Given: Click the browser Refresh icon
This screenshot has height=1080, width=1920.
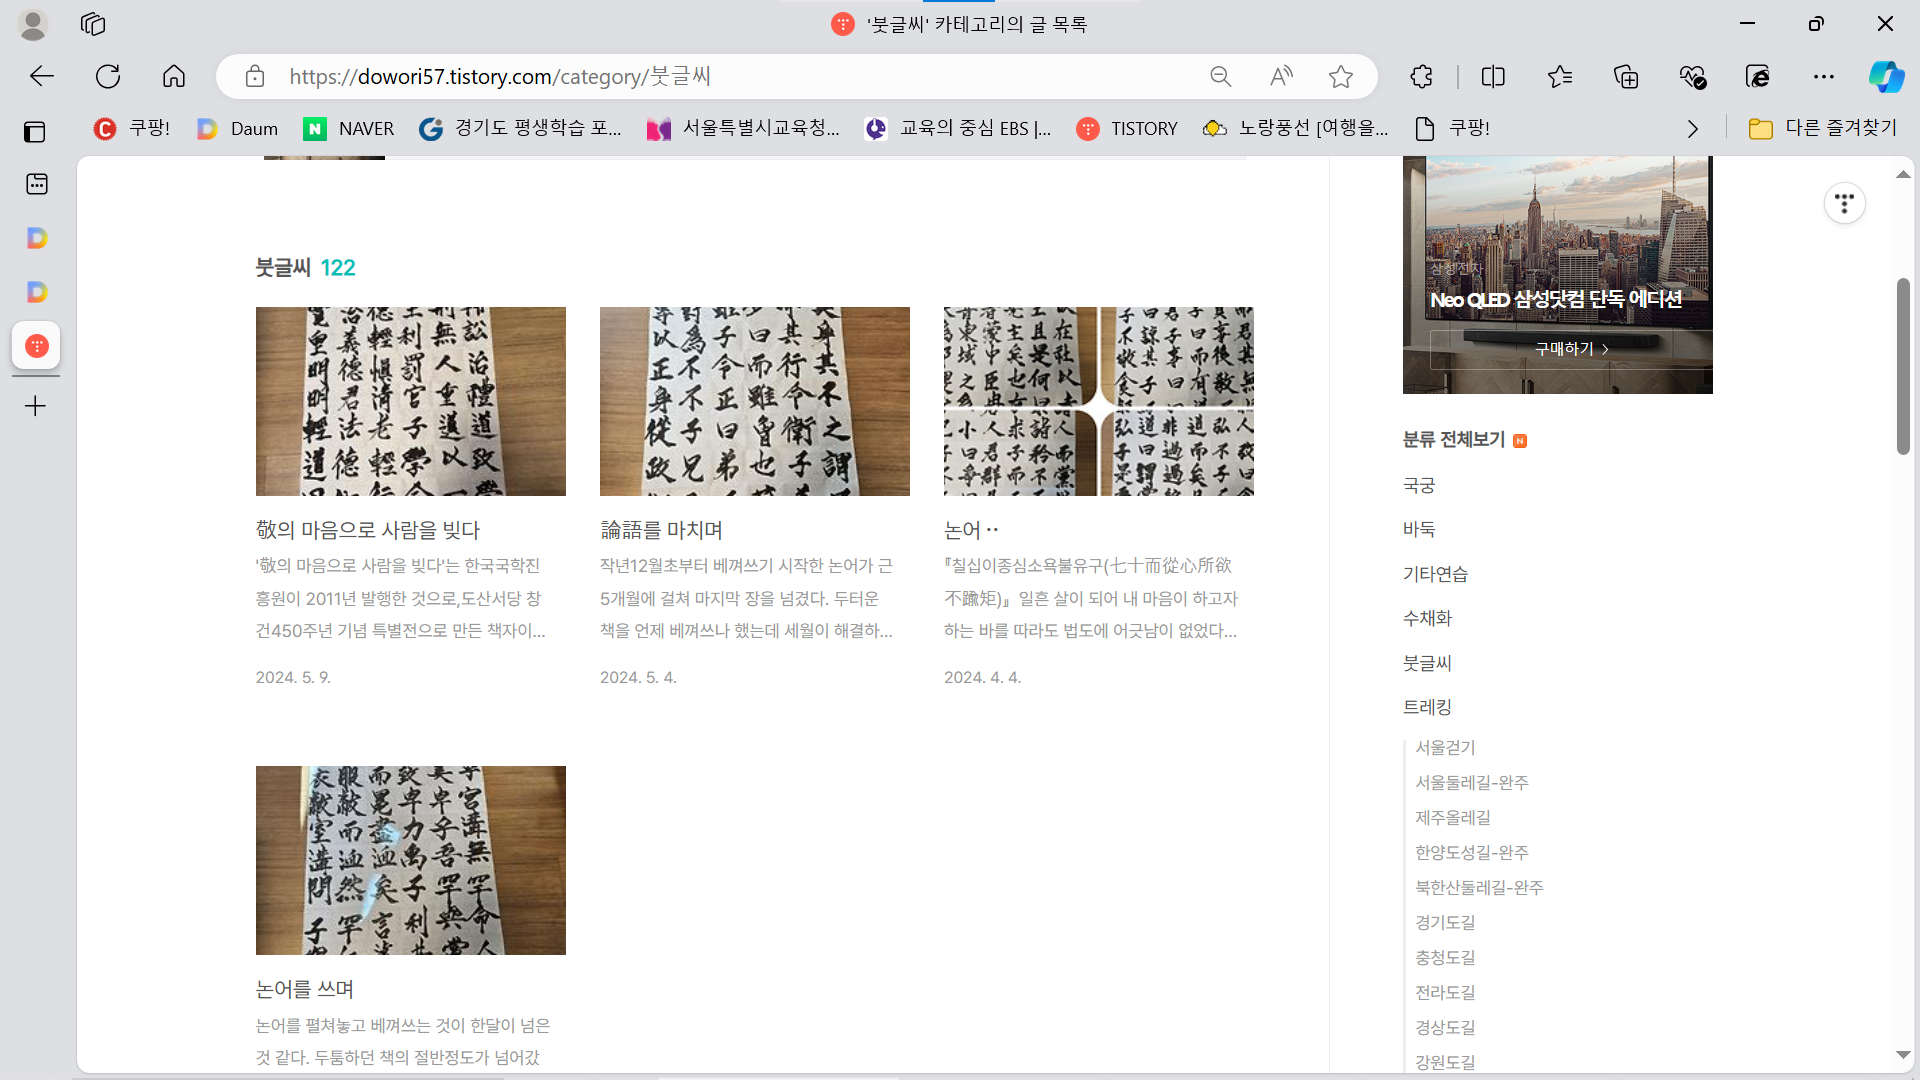Looking at the screenshot, I should pyautogui.click(x=108, y=76).
